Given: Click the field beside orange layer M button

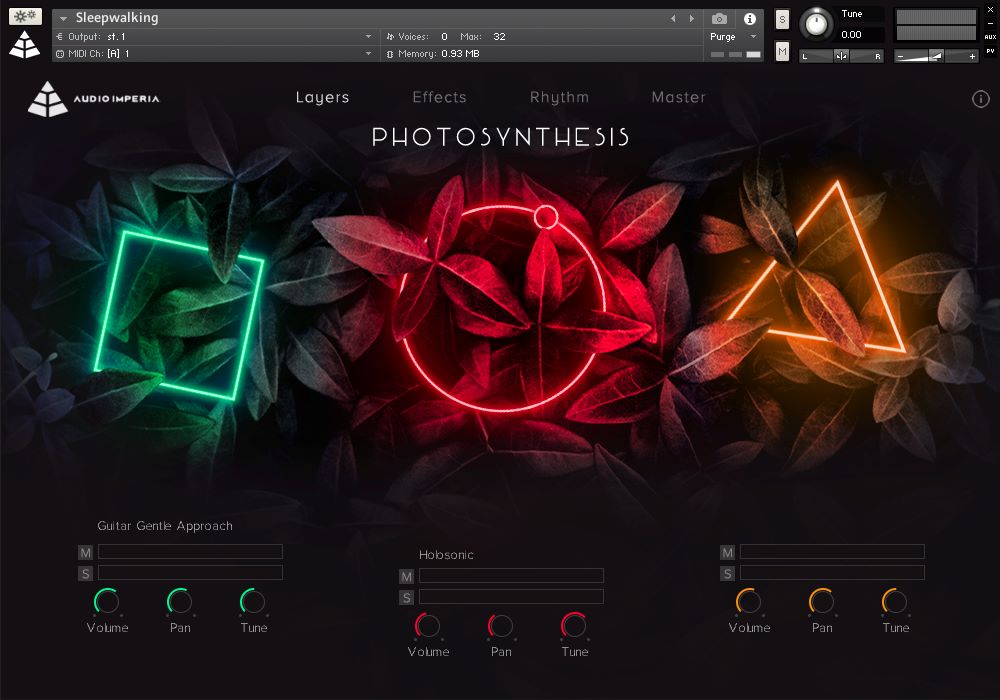Looking at the screenshot, I should pos(832,551).
